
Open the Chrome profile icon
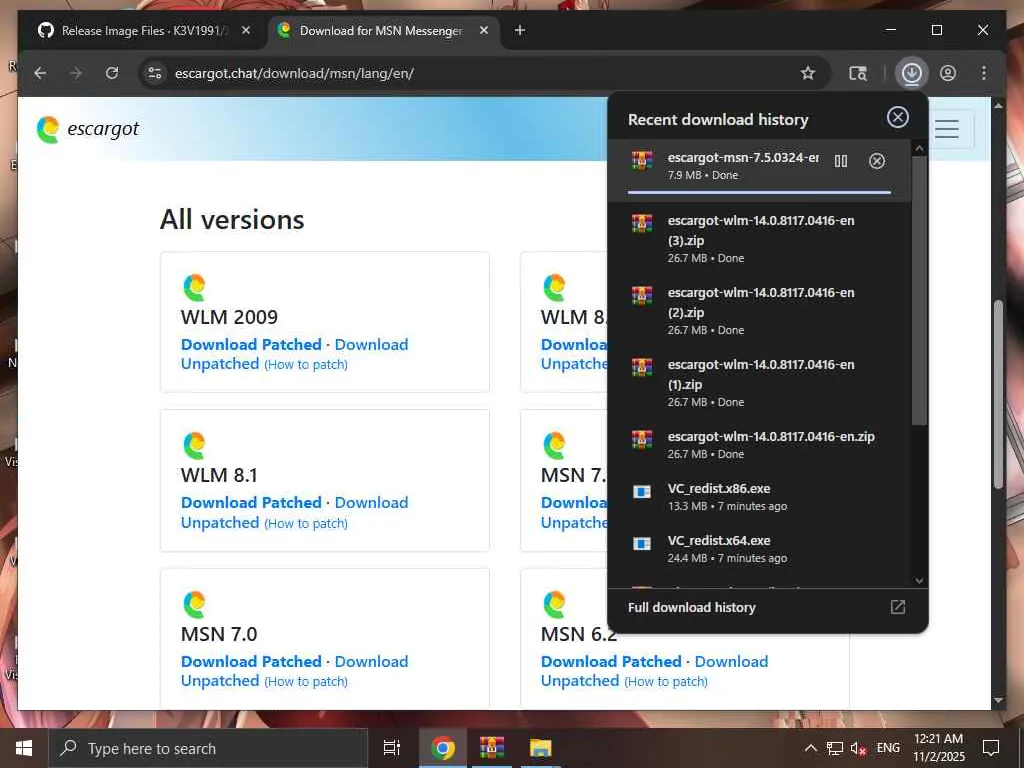948,73
